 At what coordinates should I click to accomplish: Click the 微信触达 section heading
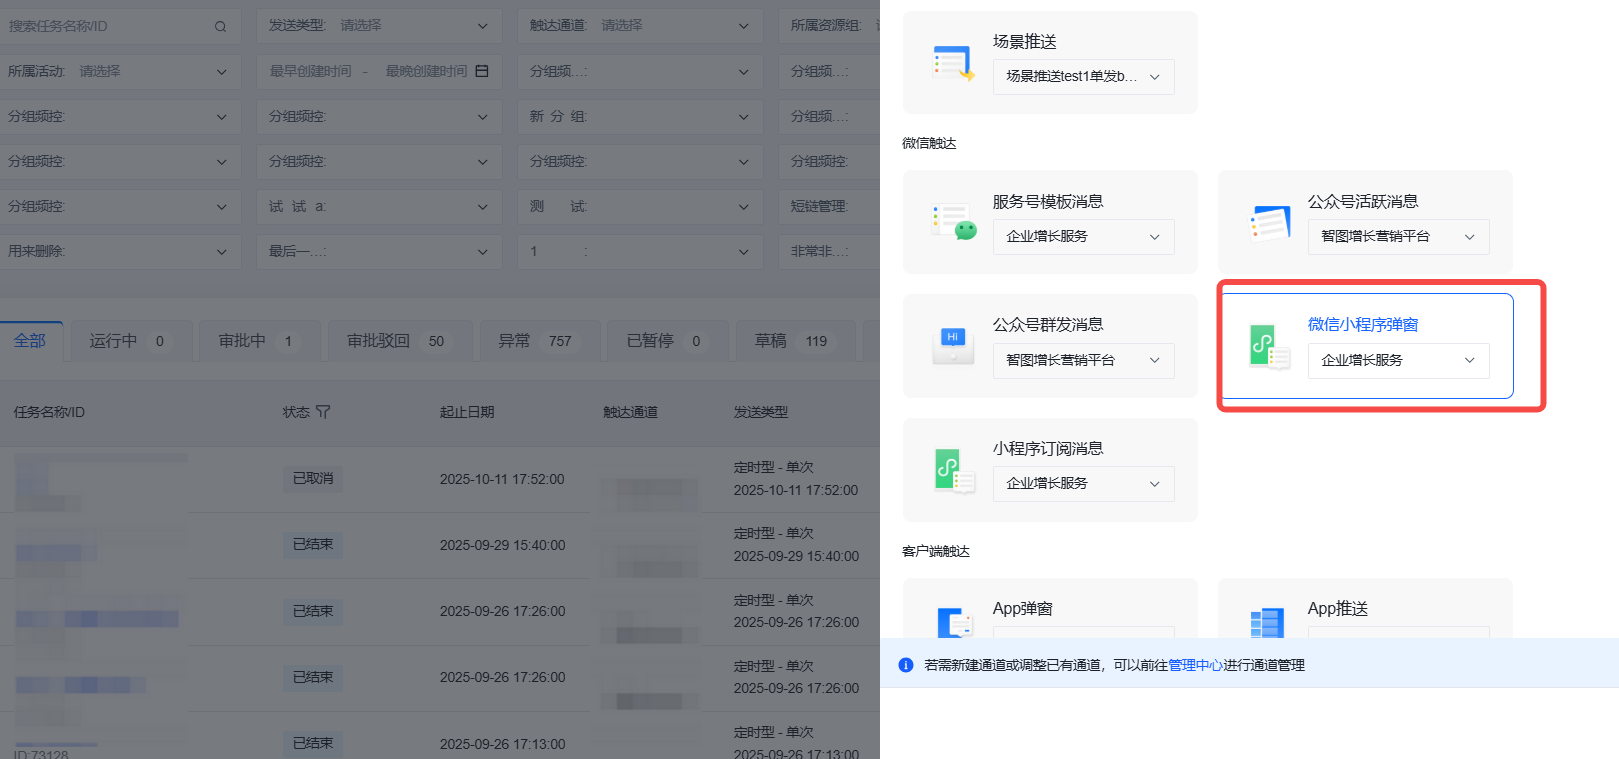tap(929, 143)
